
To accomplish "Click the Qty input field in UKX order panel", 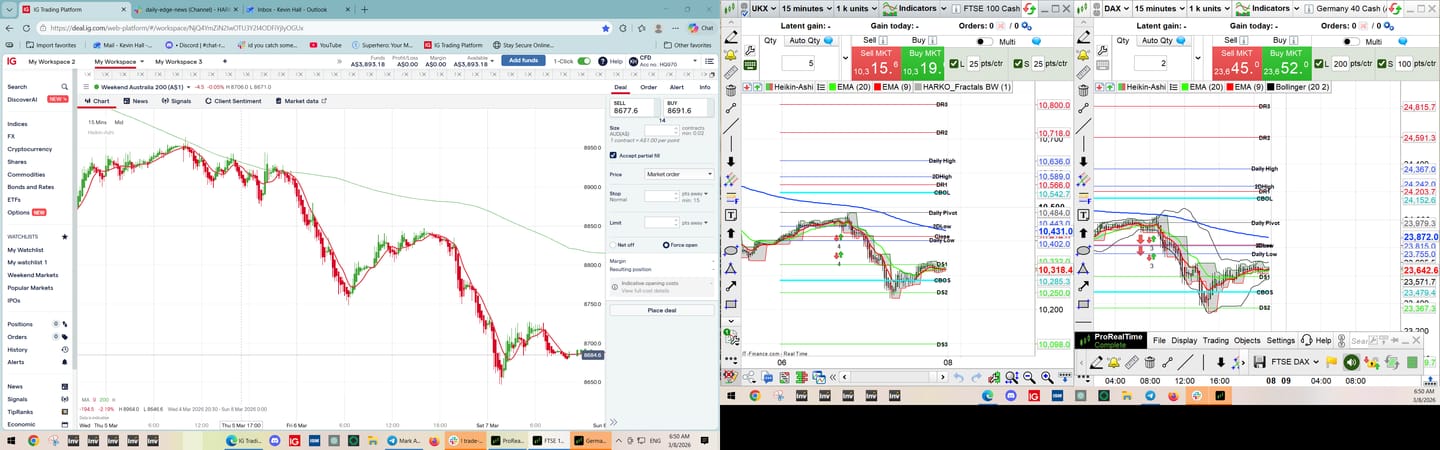I will pyautogui.click(x=798, y=63).
